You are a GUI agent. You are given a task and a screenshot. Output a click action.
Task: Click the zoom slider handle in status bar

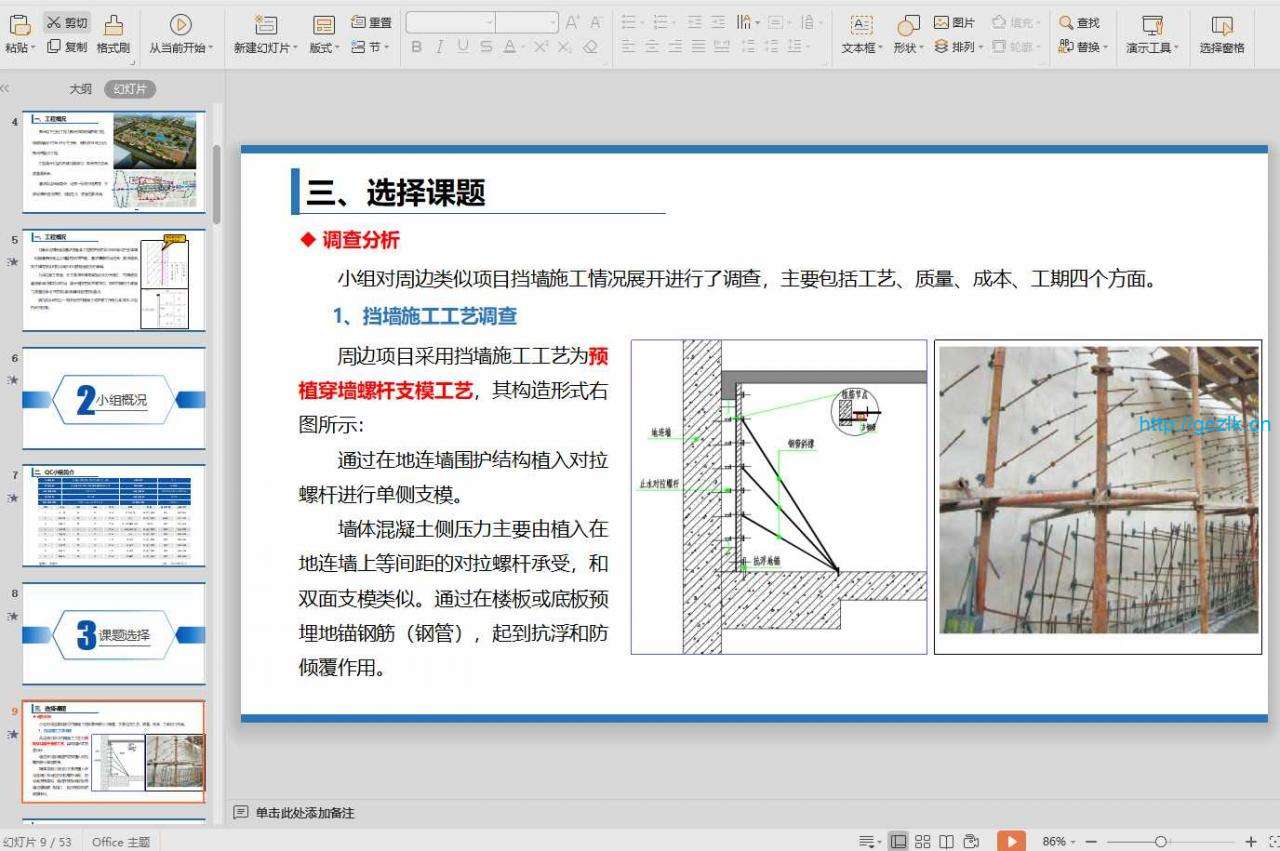[1160, 842]
